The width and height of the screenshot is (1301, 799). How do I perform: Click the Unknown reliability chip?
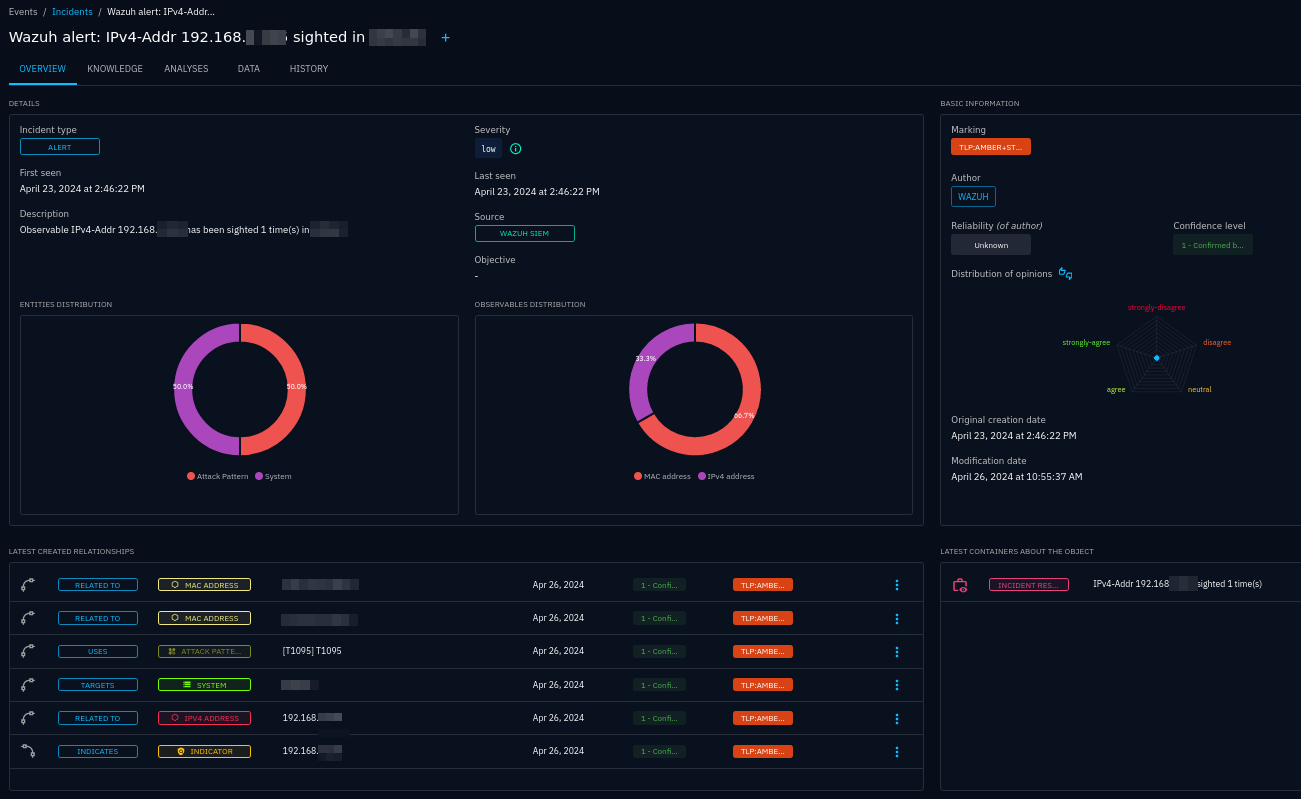(991, 245)
